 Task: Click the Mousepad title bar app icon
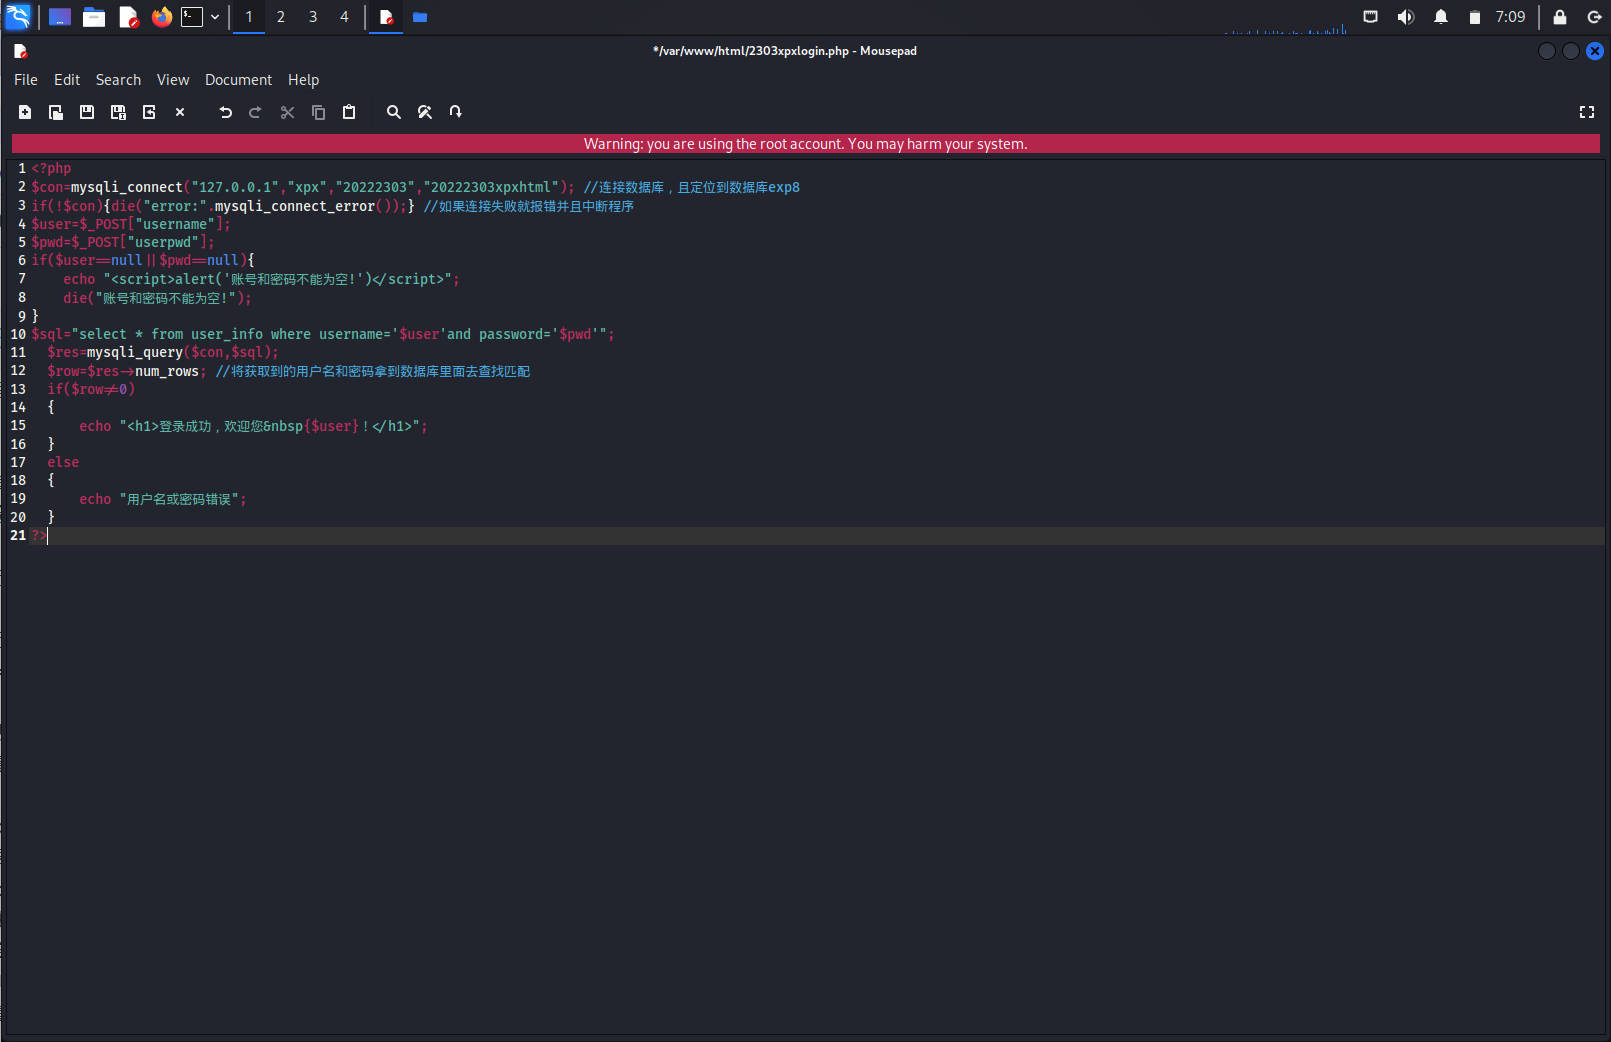[20, 51]
